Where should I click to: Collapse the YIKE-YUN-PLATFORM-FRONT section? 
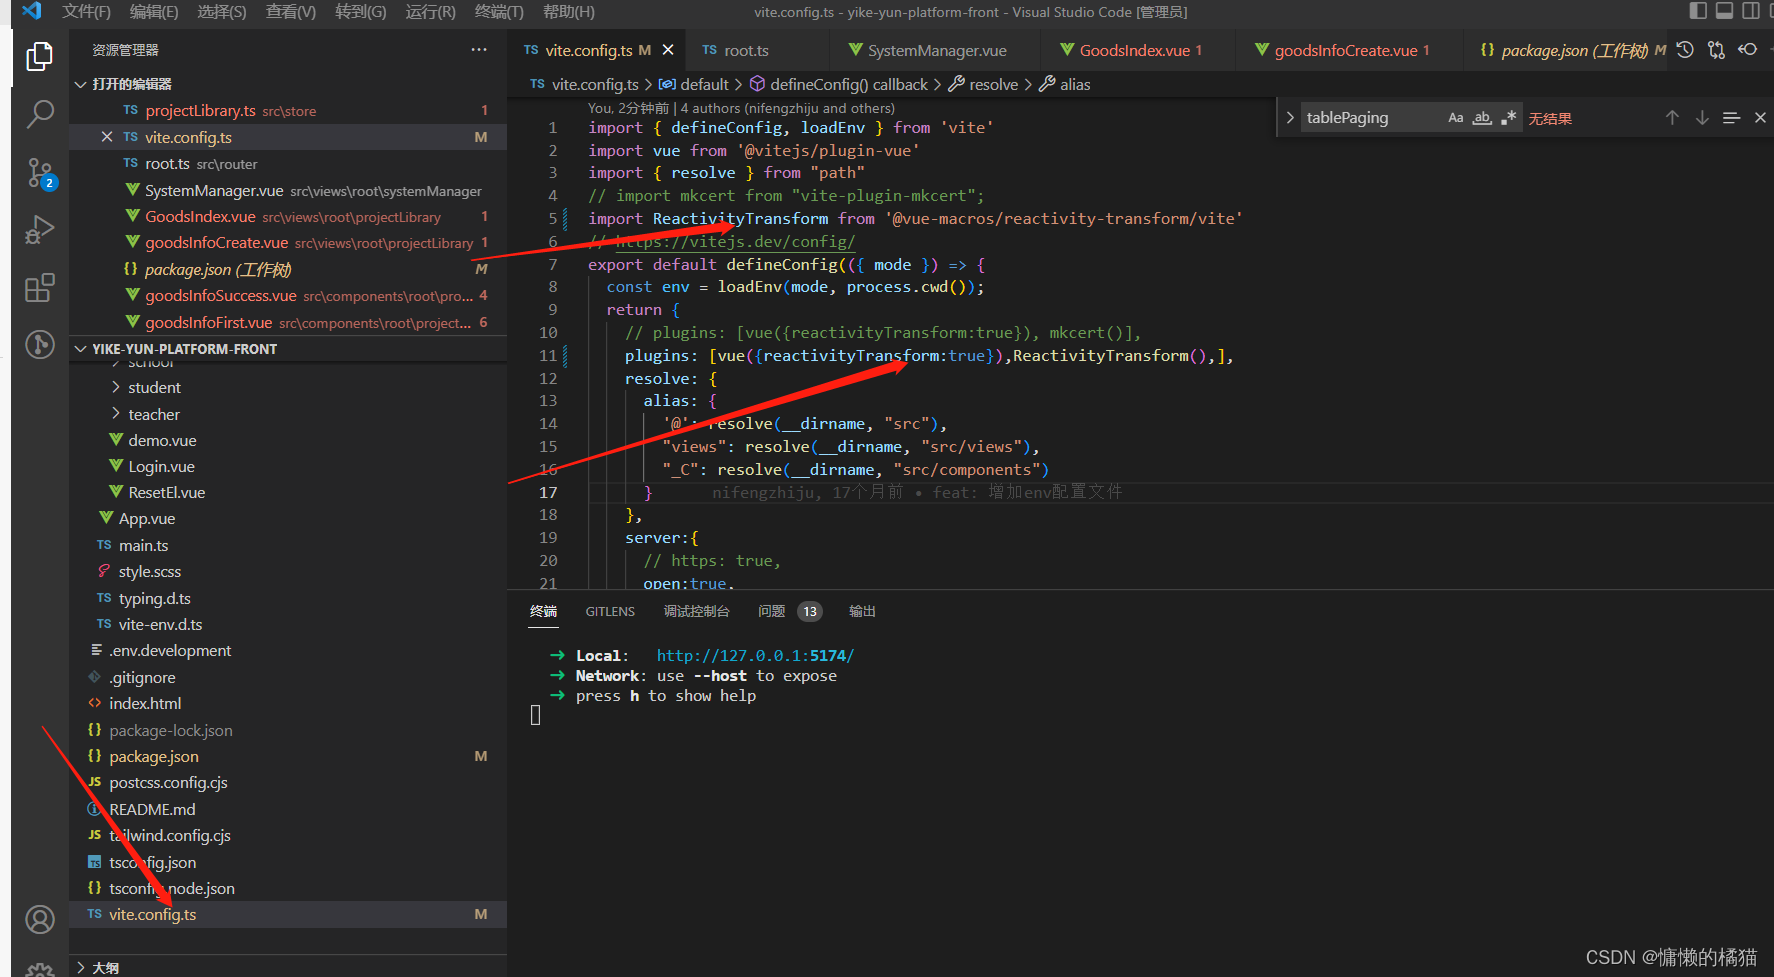pos(81,348)
